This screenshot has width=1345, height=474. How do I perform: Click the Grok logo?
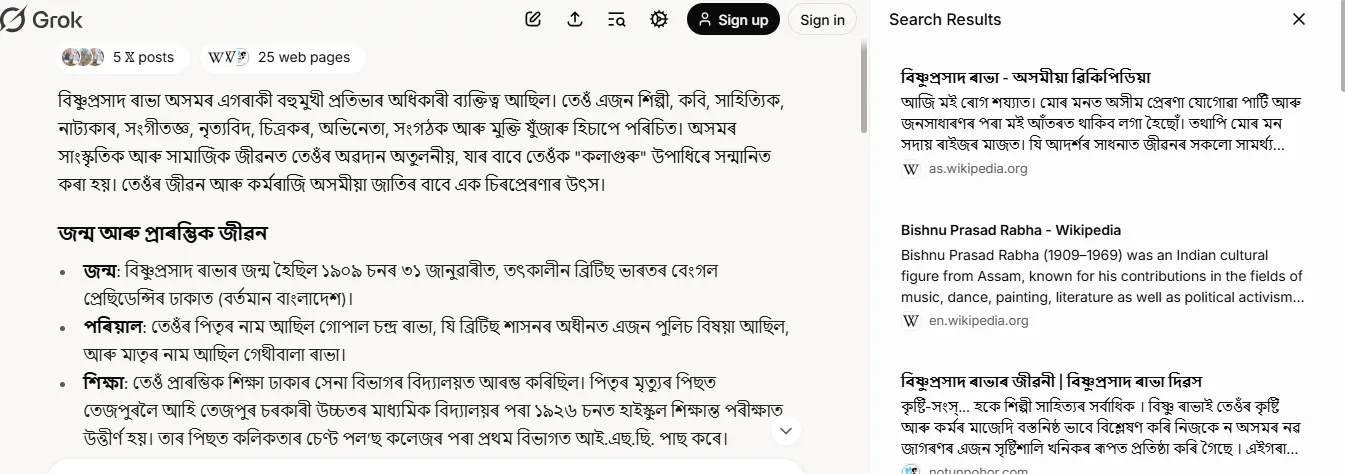(x=42, y=19)
